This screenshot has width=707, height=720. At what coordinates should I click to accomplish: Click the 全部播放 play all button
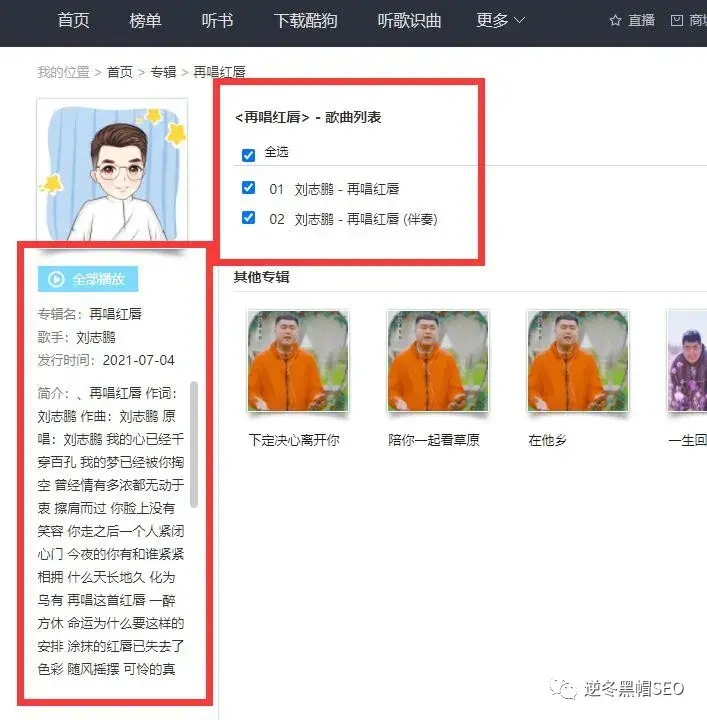click(88, 279)
